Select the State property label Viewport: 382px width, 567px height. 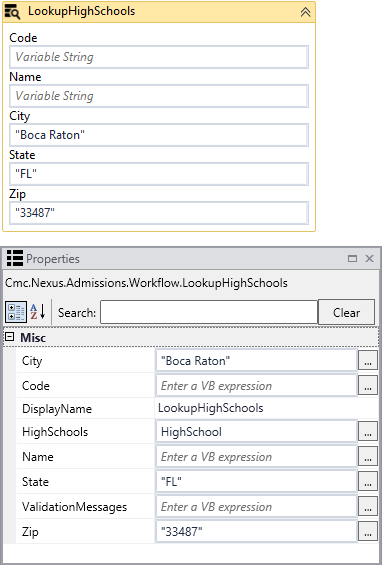tap(35, 482)
